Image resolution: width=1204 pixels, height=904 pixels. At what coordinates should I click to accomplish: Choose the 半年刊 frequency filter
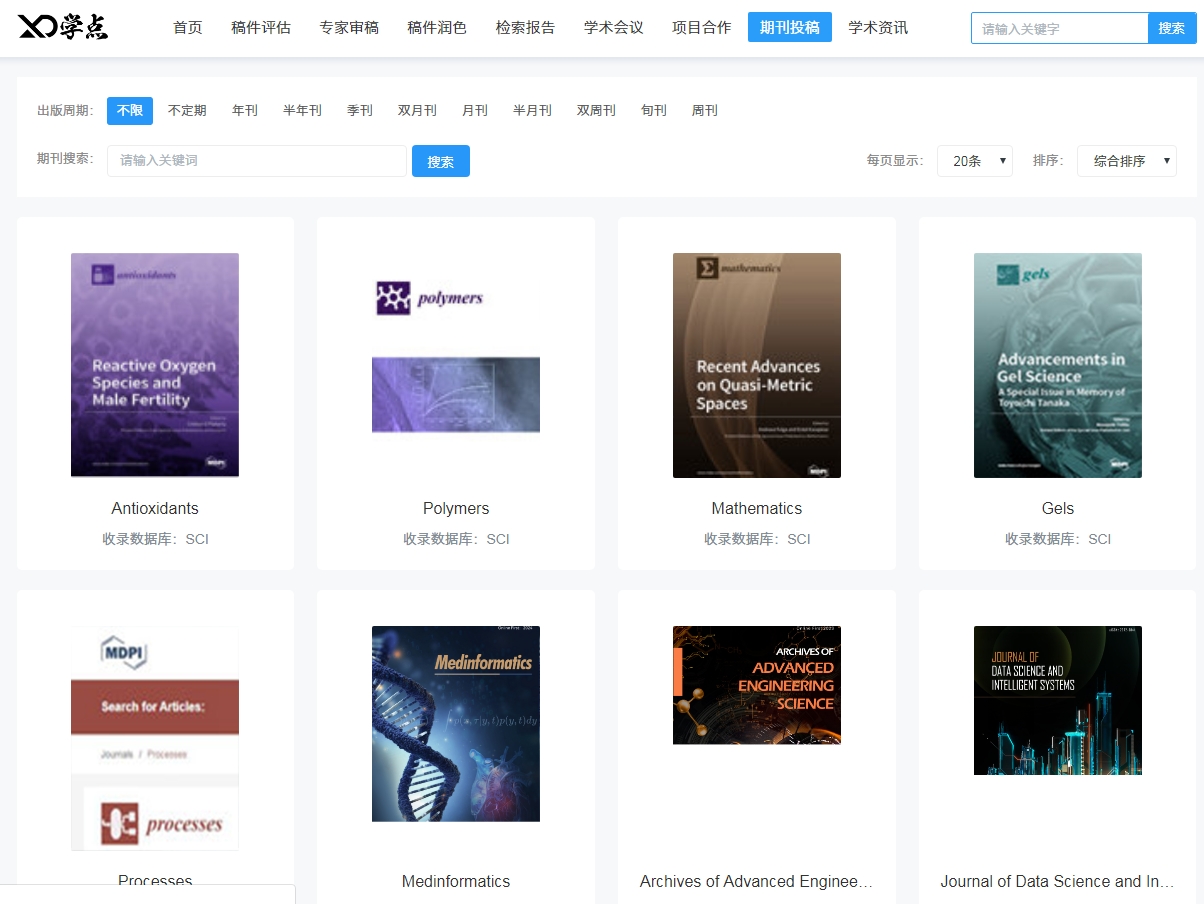302,111
